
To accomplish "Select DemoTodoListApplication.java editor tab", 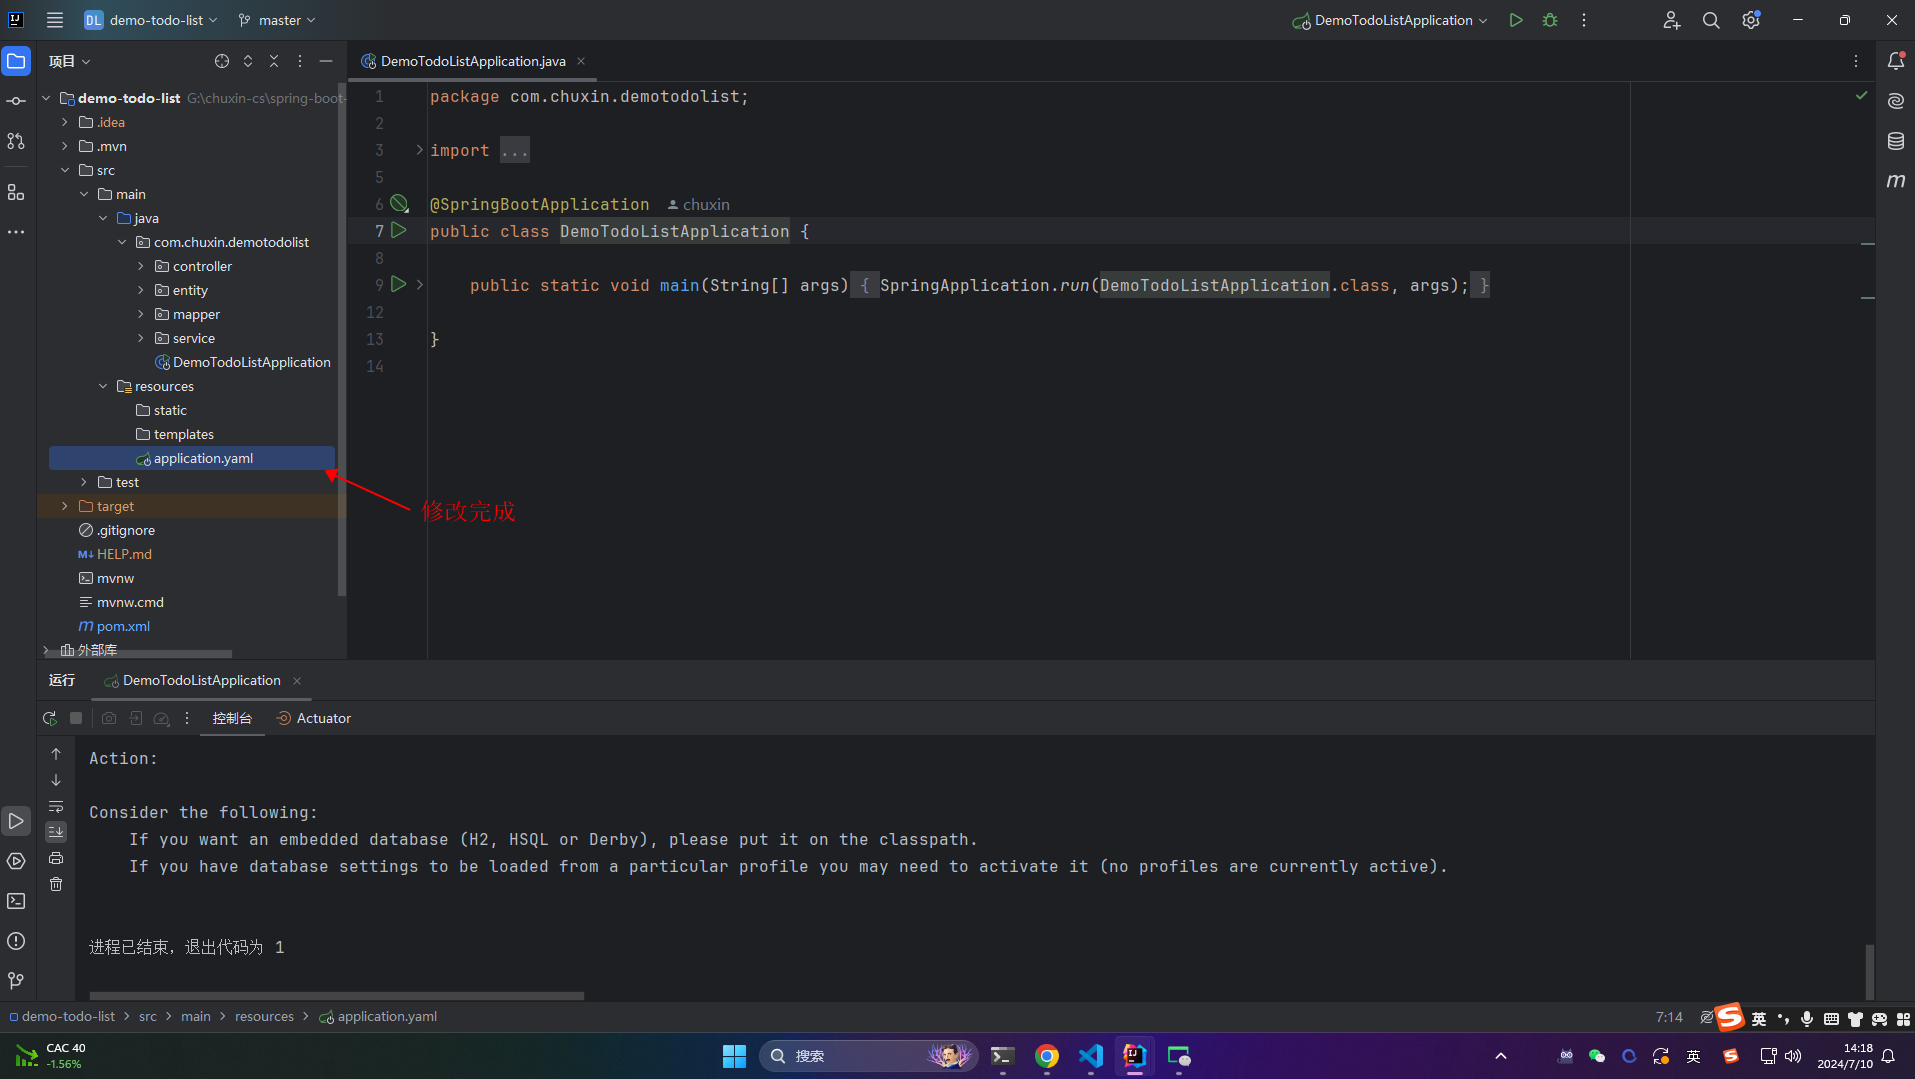I will (x=472, y=61).
